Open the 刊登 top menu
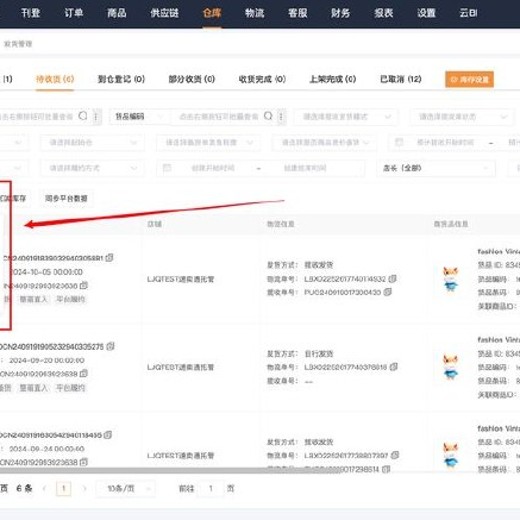 tap(30, 13)
